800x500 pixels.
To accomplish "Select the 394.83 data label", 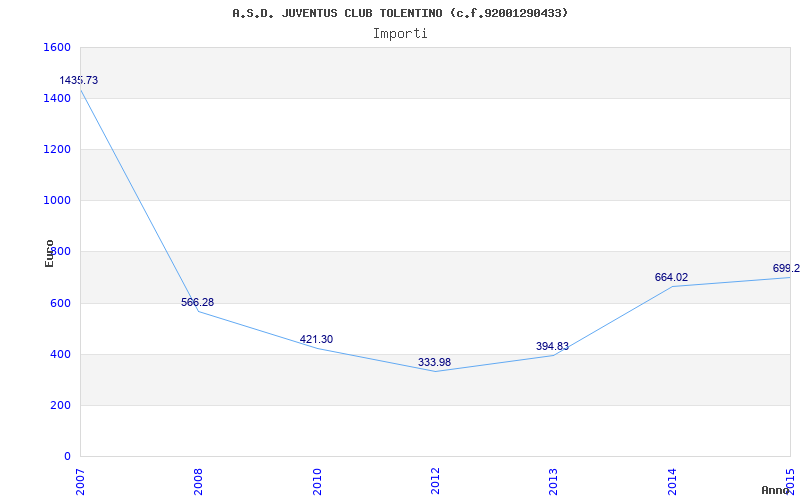I will point(553,346).
